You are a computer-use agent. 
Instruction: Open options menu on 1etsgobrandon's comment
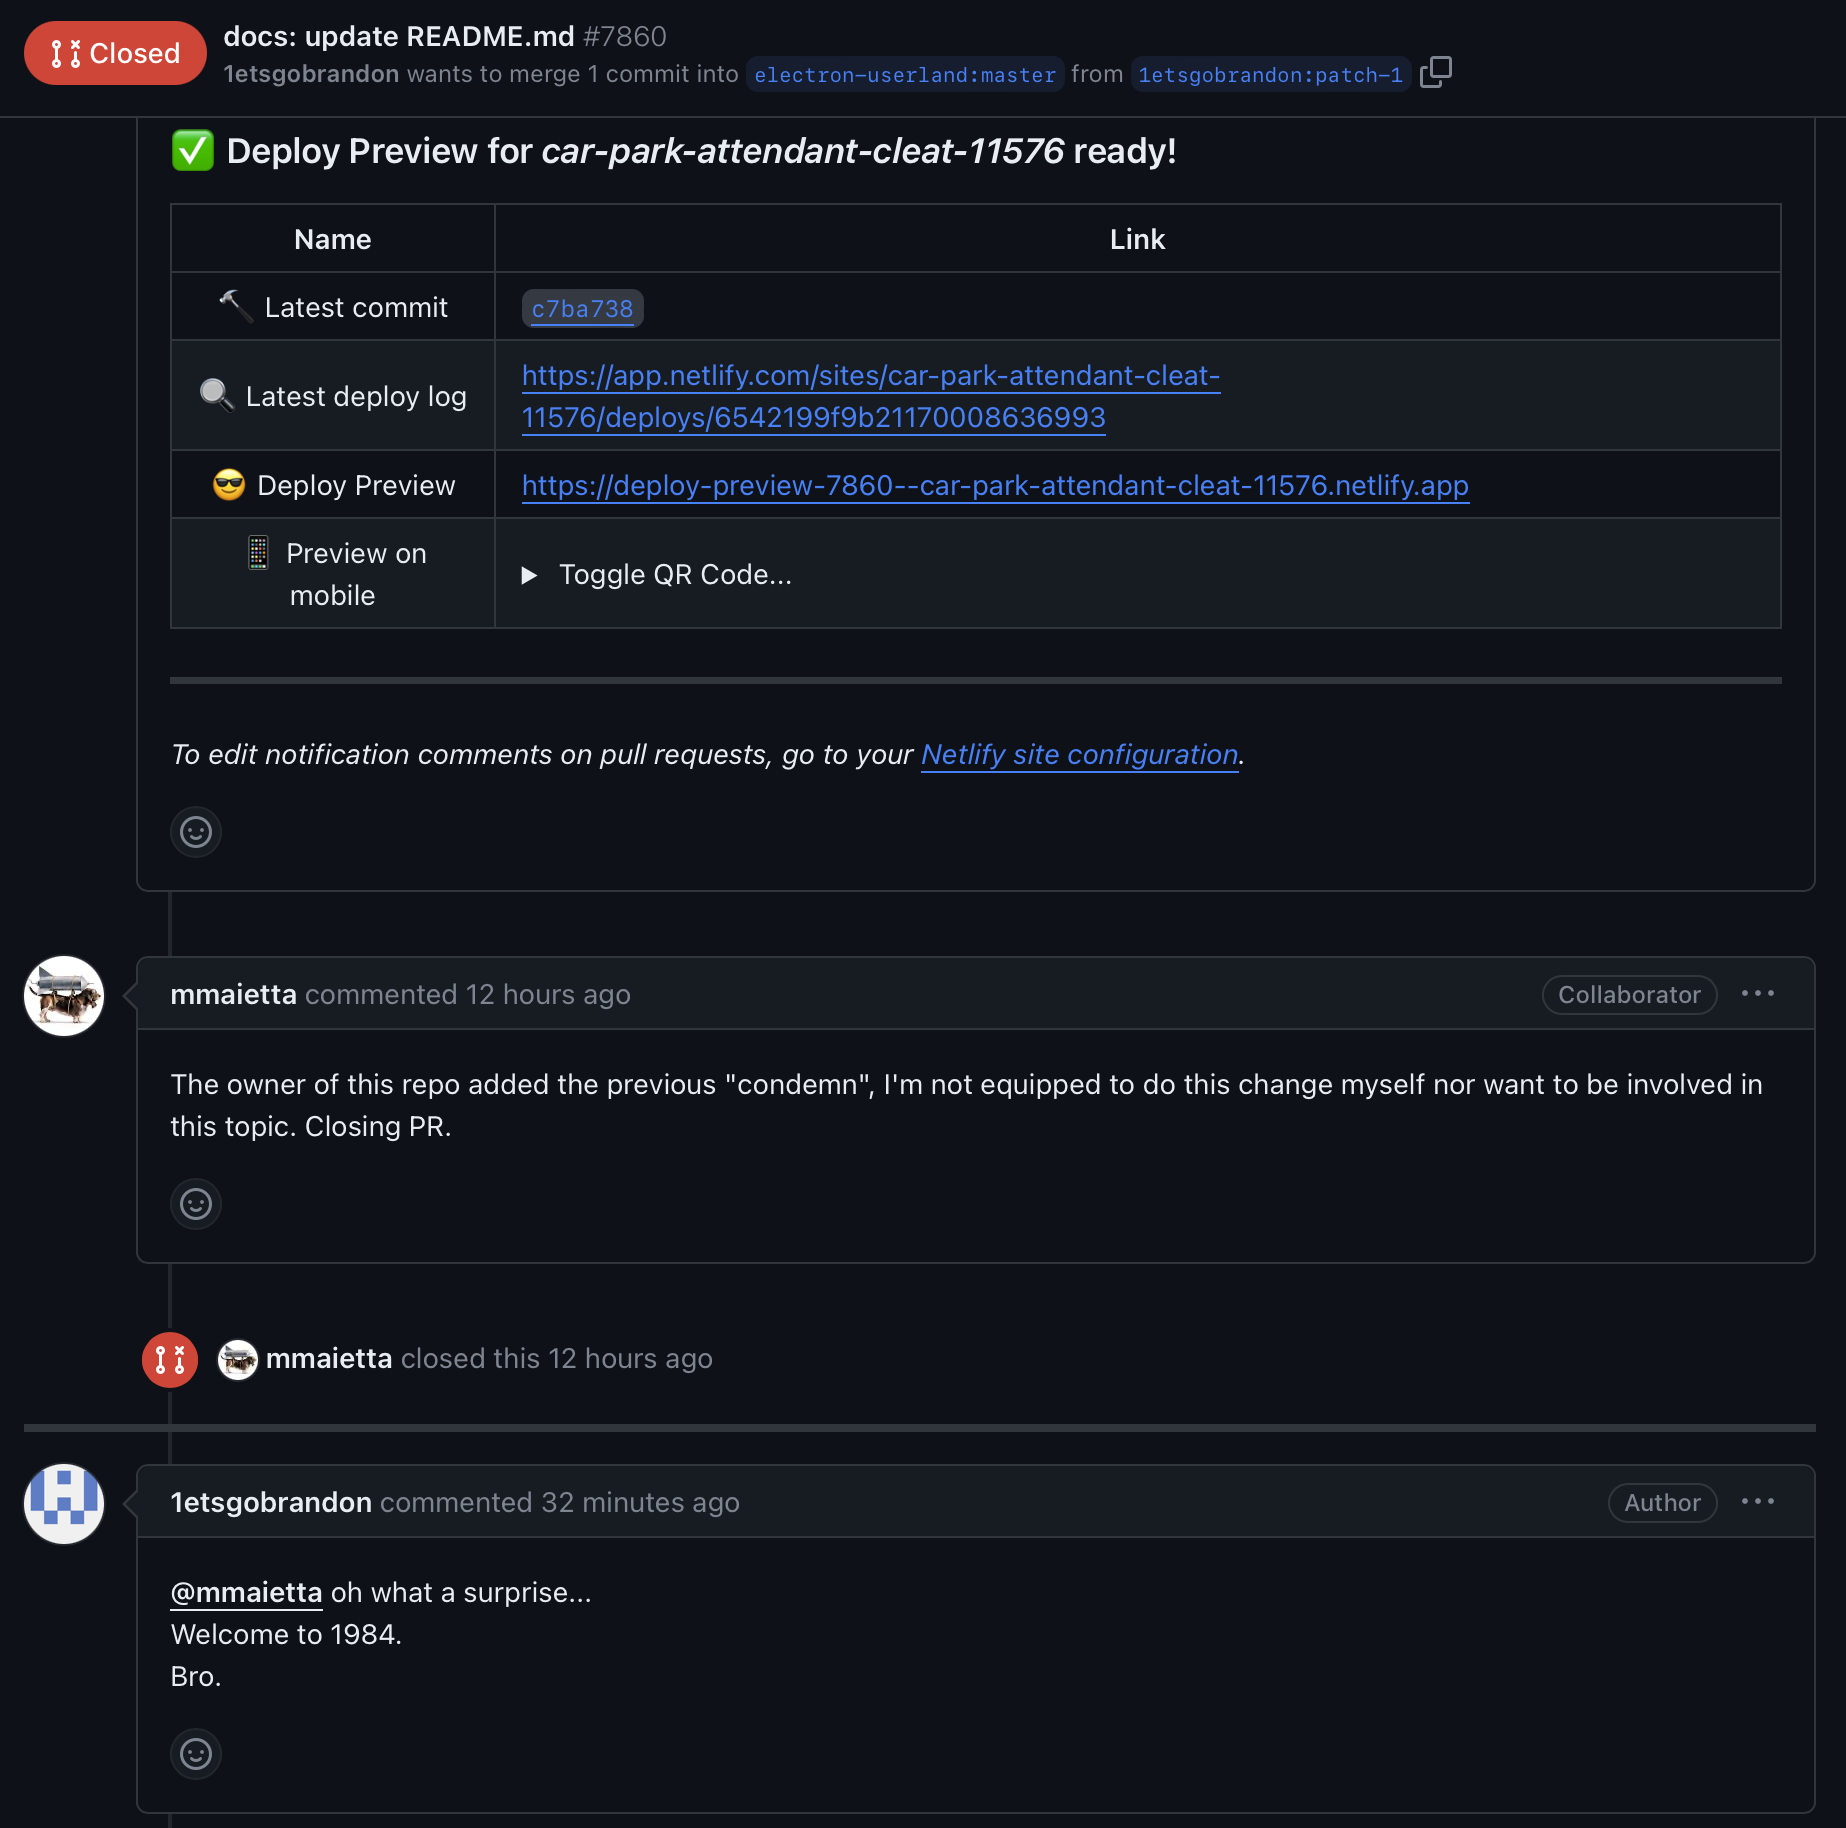pos(1757,1502)
